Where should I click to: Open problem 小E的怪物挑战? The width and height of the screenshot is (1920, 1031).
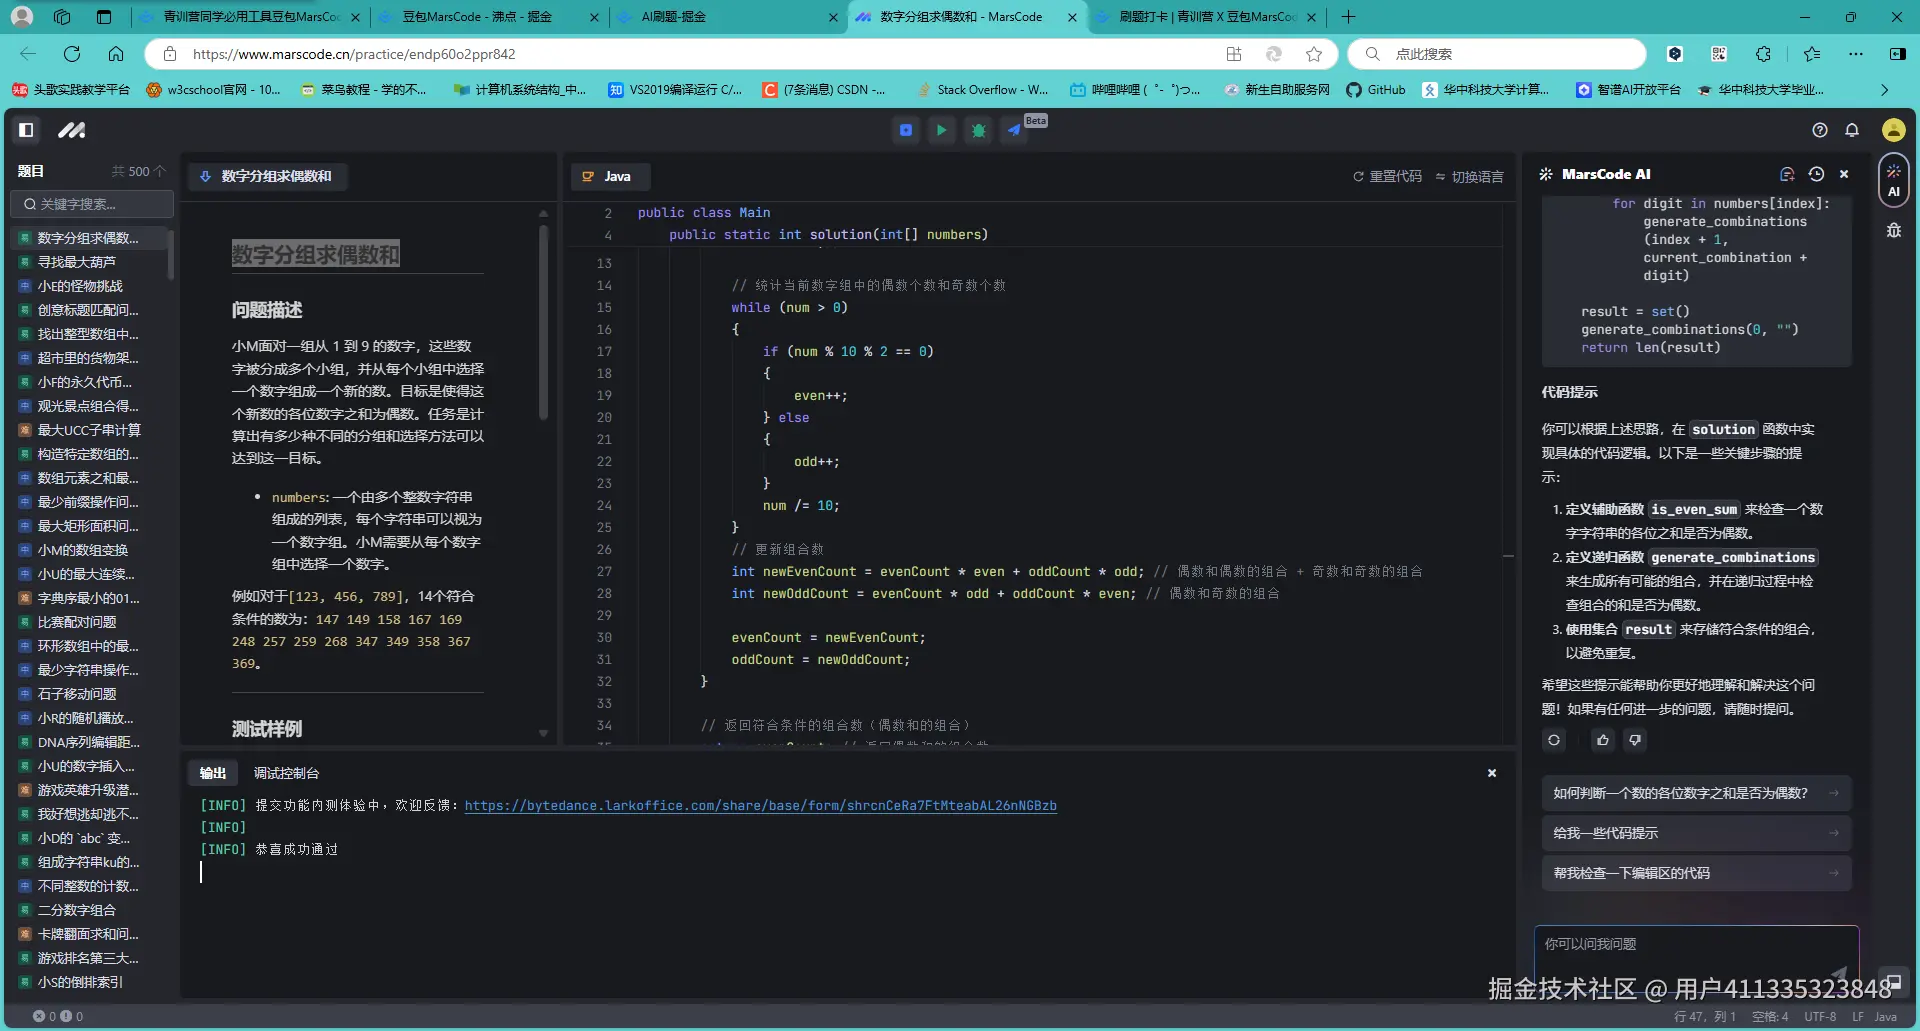click(80, 286)
